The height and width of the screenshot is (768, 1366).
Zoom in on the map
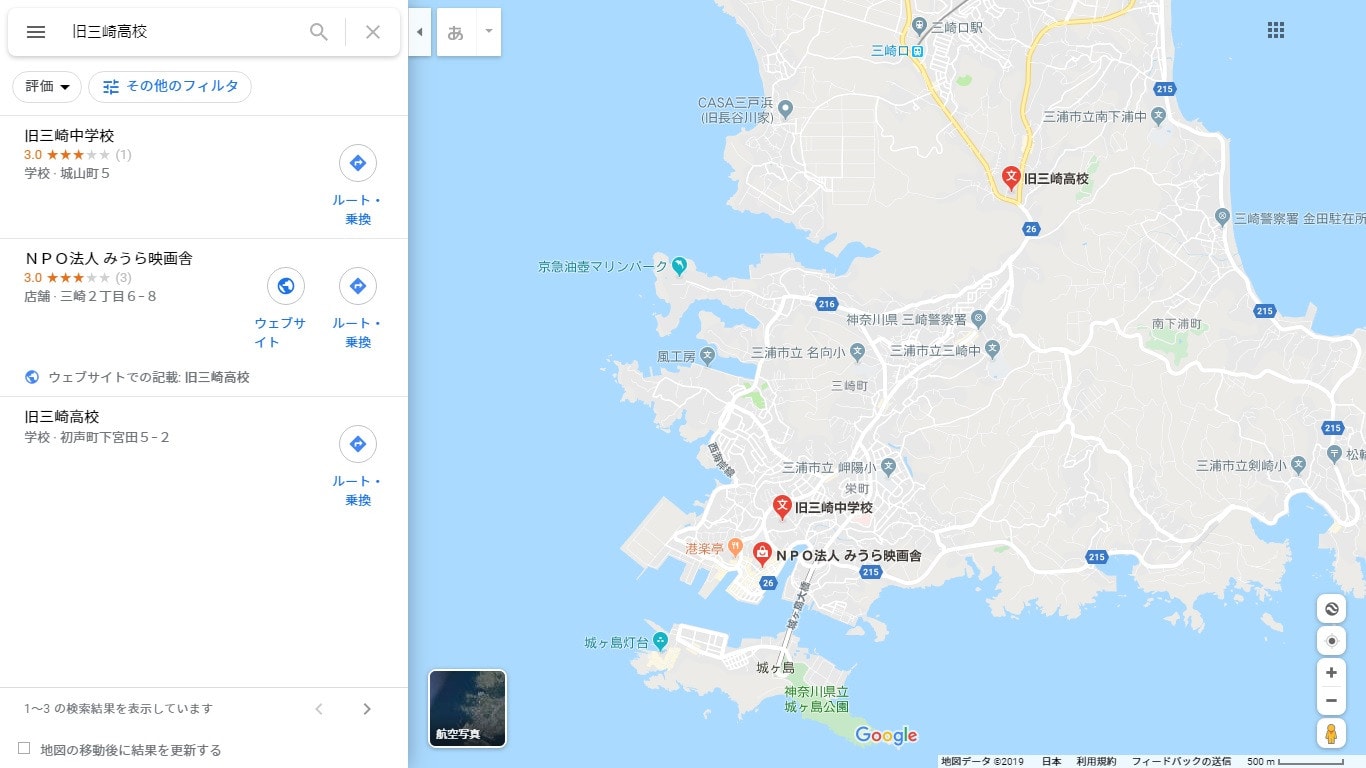[x=1331, y=673]
